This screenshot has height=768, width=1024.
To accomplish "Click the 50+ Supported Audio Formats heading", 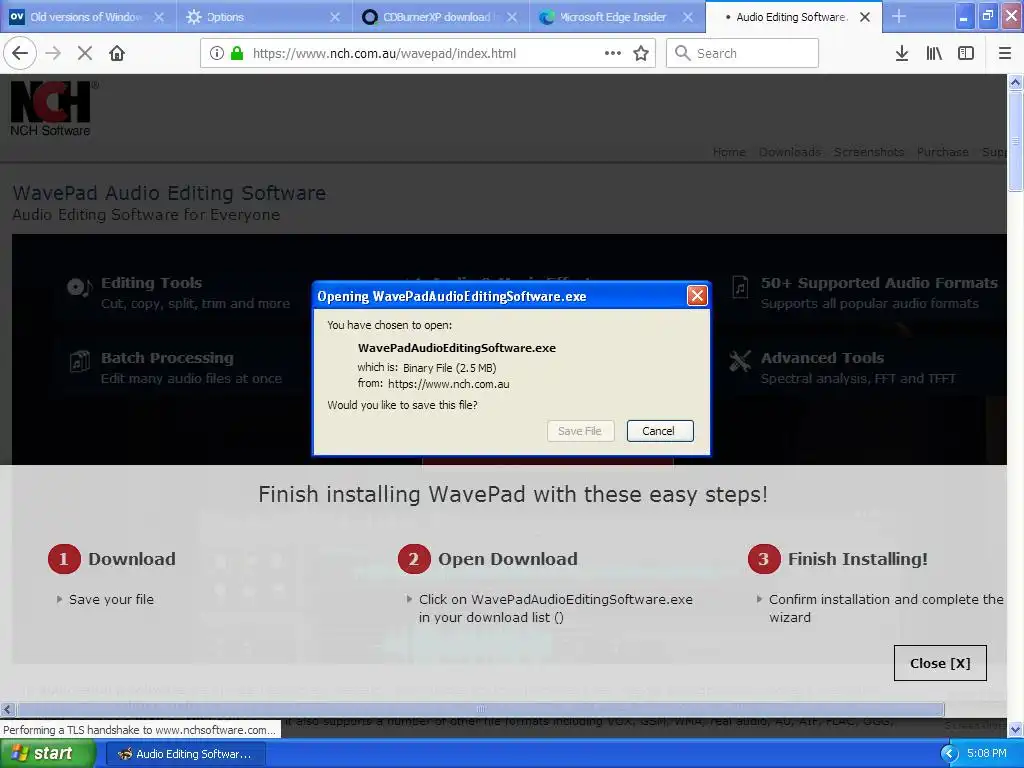I will coord(879,283).
